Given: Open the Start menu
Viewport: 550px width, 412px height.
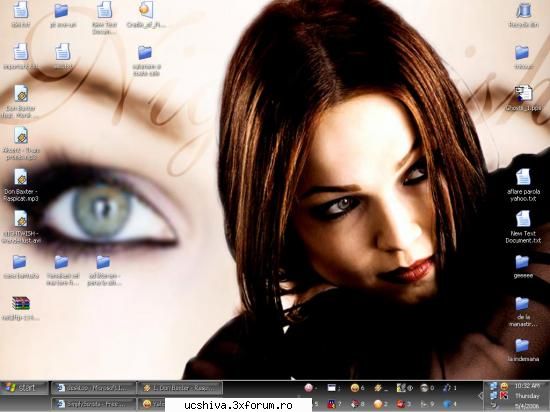Looking at the screenshot, I should tap(23, 388).
